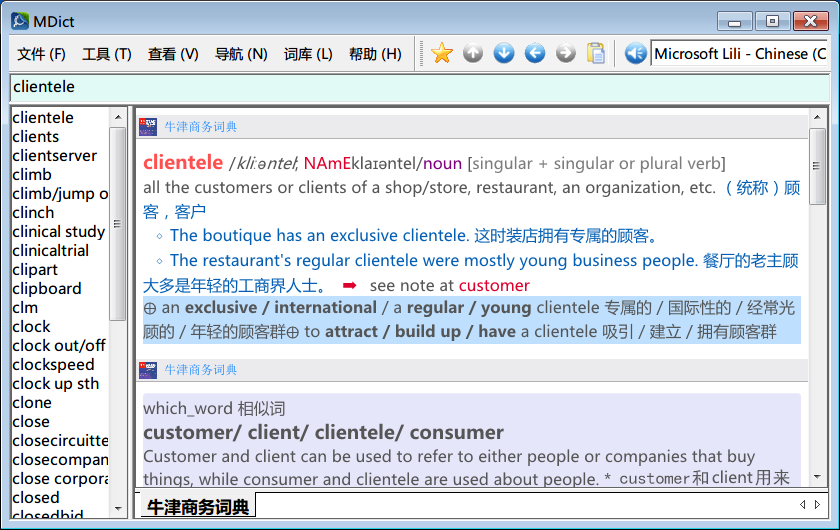Click word list scrollbar up arrow
The width and height of the screenshot is (840, 530).
(118, 117)
